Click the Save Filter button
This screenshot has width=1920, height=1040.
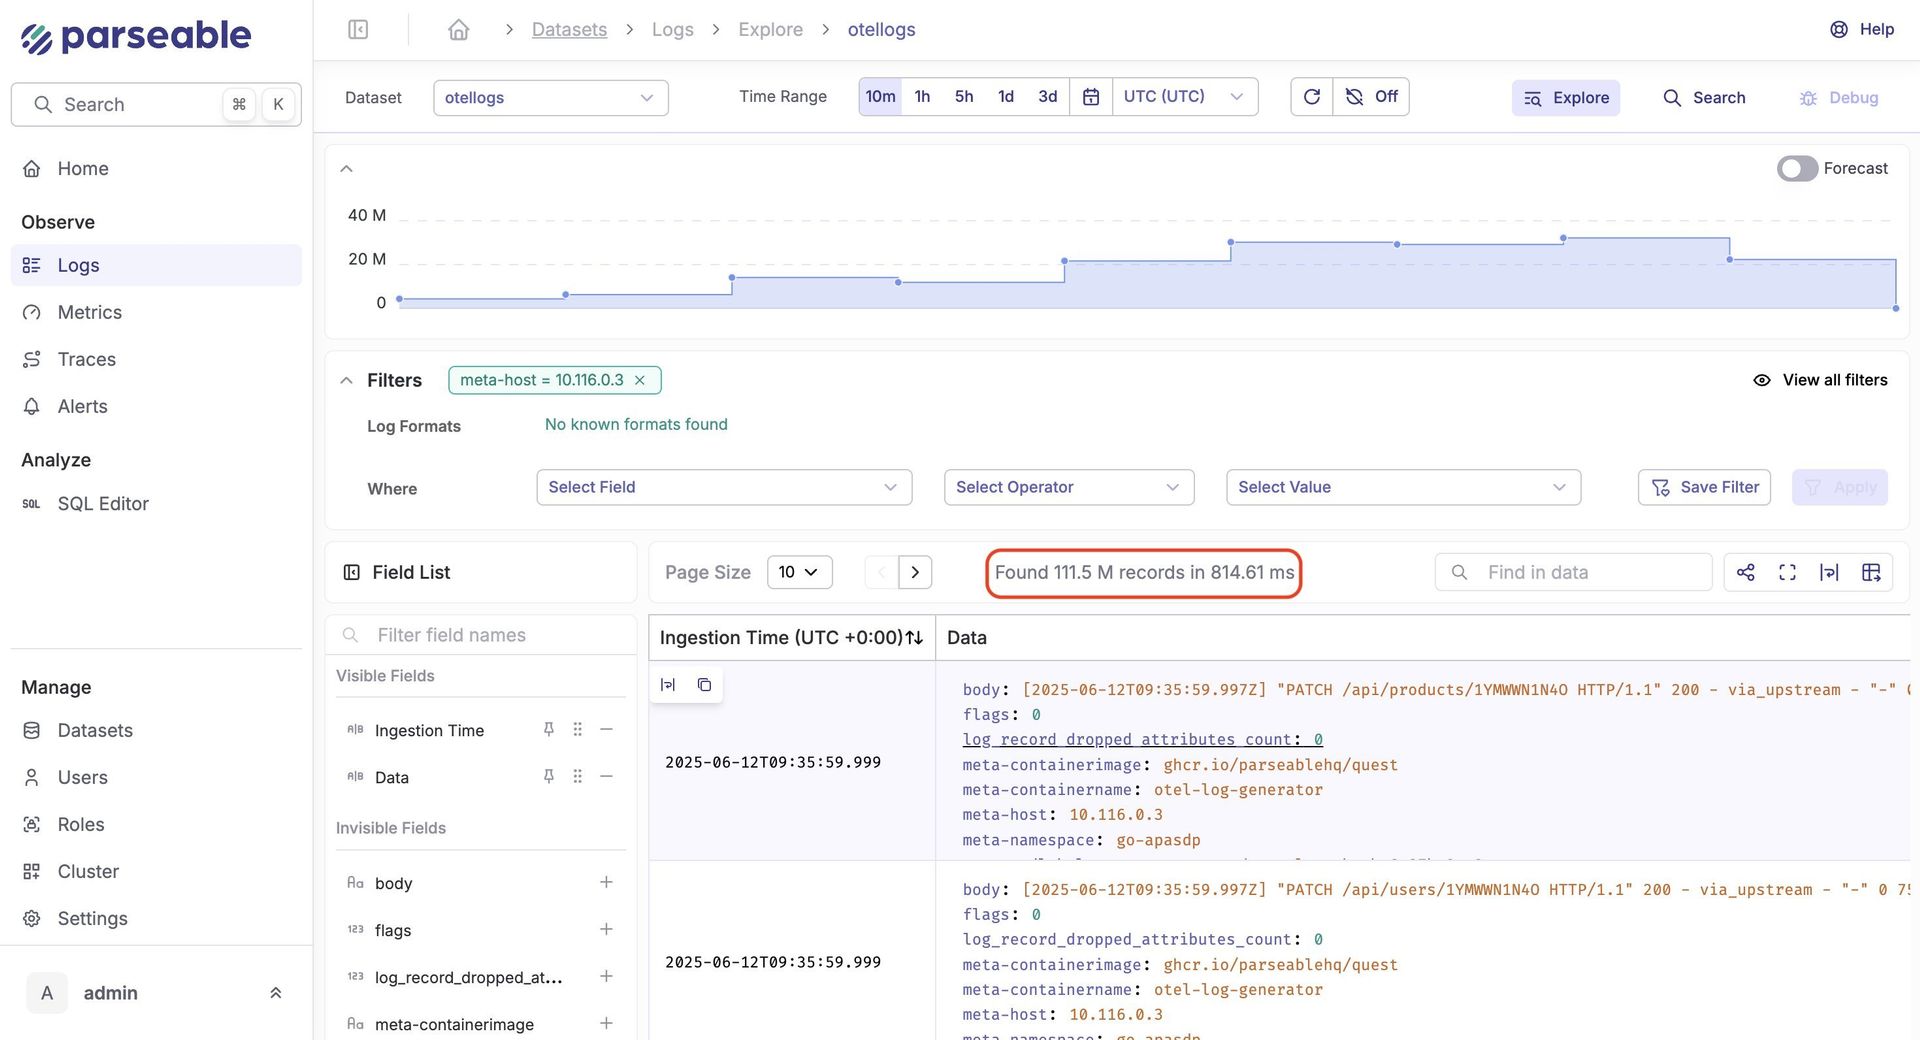pyautogui.click(x=1704, y=487)
